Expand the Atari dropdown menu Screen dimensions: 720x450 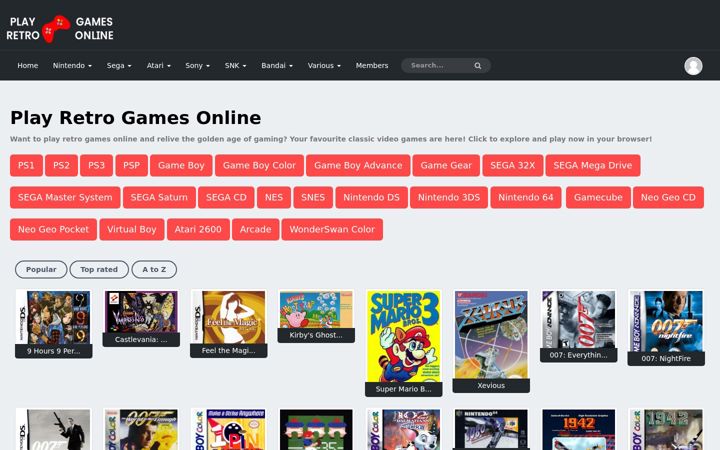pyautogui.click(x=158, y=66)
